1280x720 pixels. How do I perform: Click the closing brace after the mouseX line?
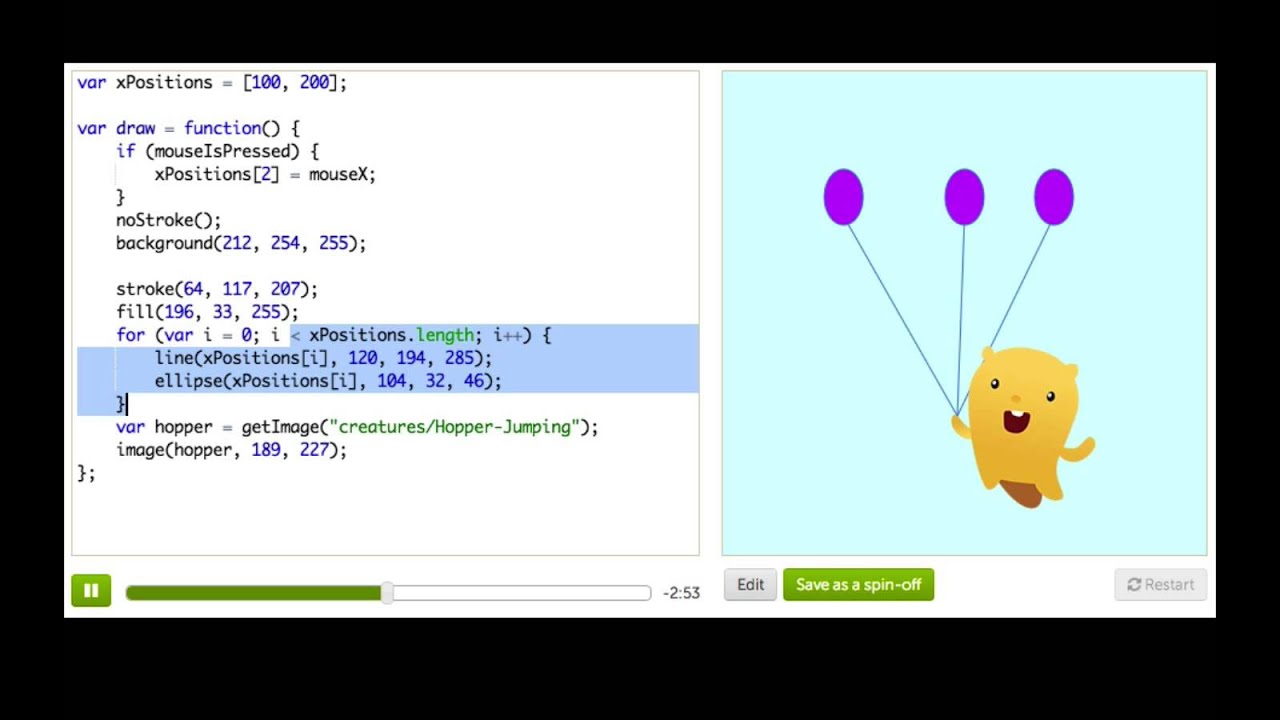pyautogui.click(x=121, y=197)
